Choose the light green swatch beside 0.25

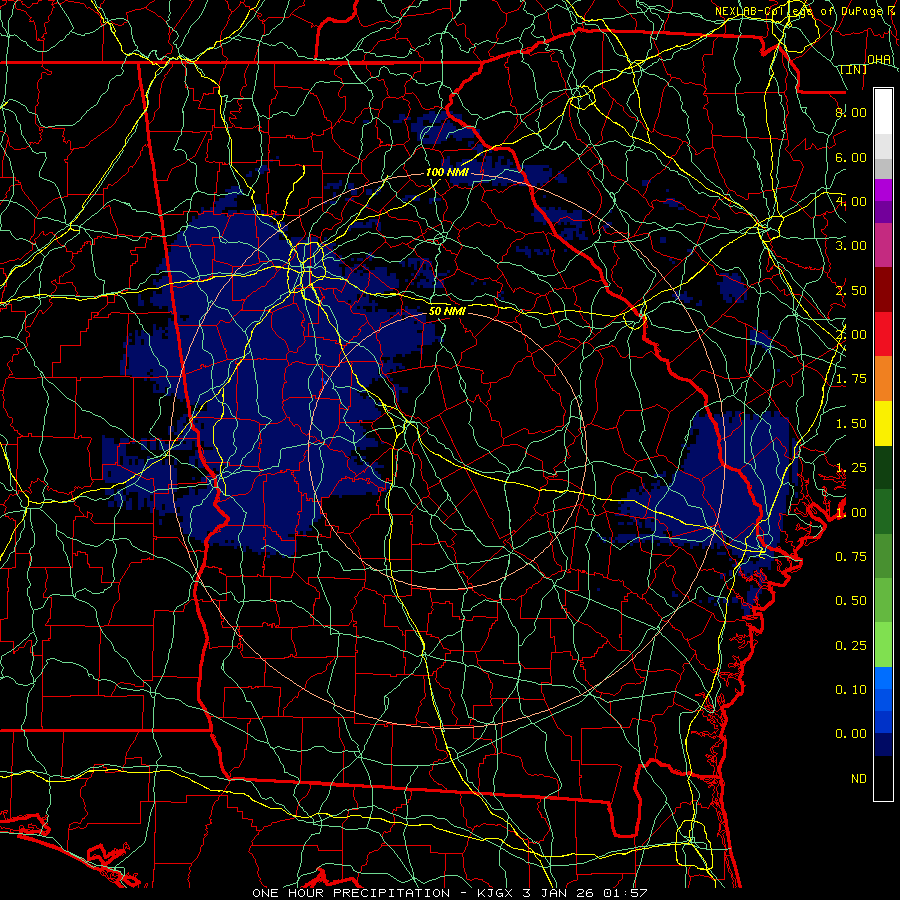tap(883, 645)
